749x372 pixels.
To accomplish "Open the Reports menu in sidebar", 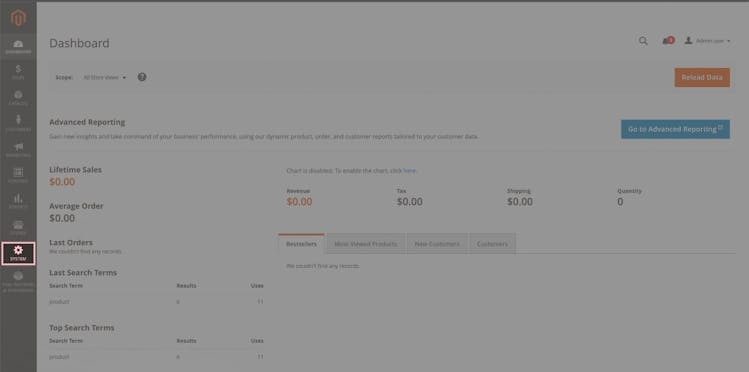I will click(18, 201).
